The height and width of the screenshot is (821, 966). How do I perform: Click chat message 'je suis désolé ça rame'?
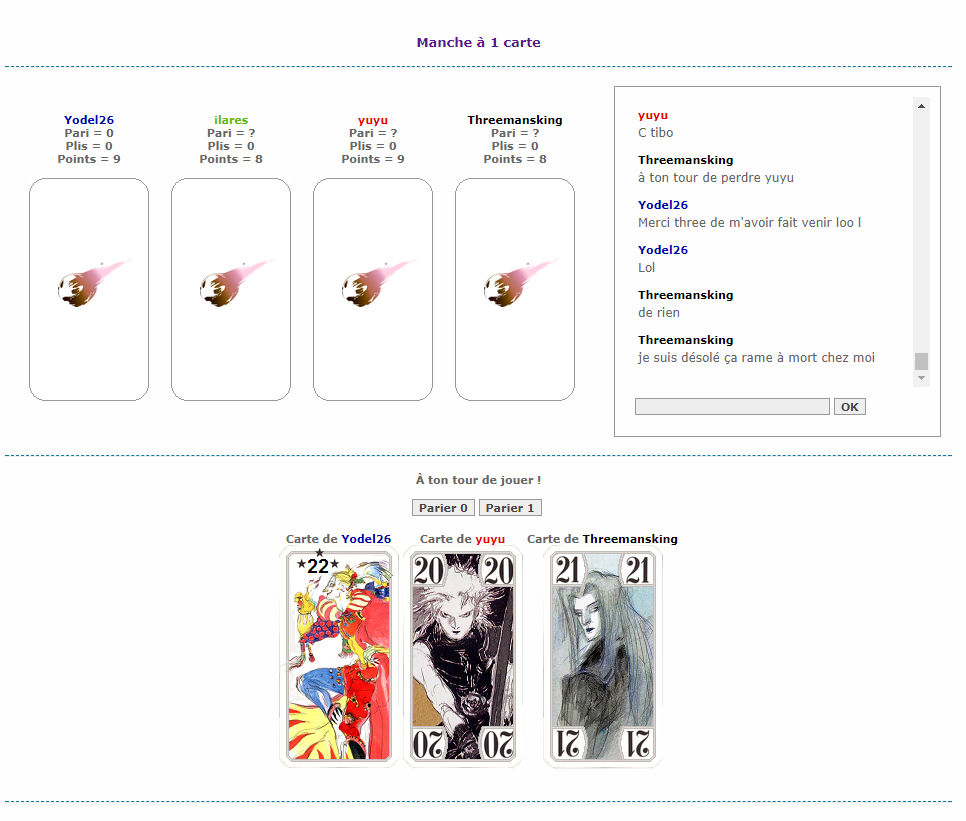coord(757,357)
